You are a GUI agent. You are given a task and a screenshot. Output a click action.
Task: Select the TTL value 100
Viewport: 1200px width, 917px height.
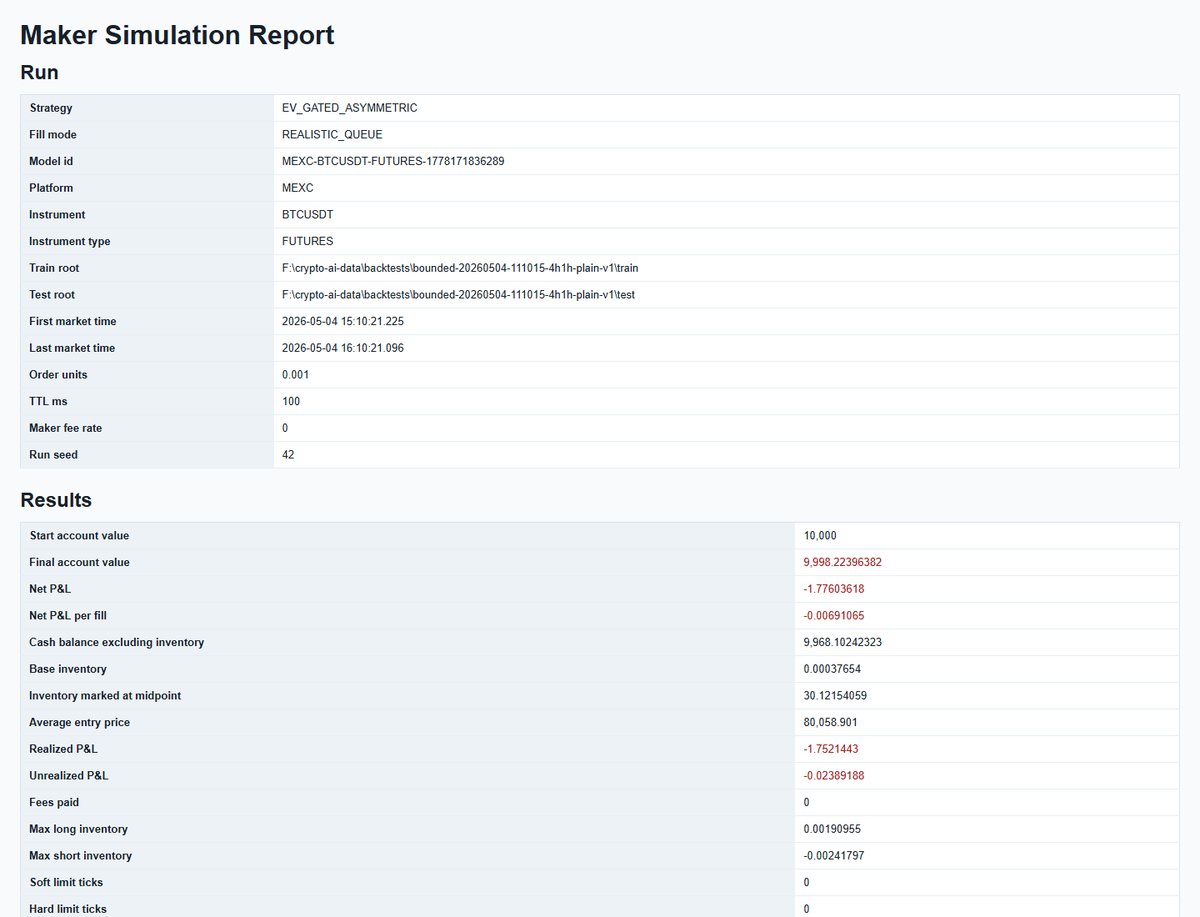point(291,401)
